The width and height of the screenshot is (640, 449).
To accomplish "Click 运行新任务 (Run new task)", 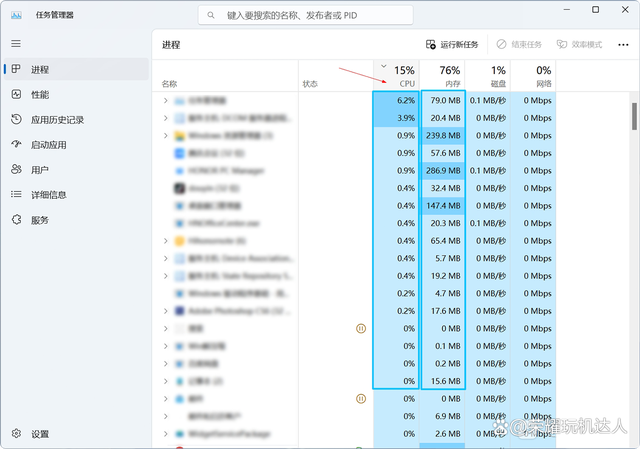I will tap(455, 45).
